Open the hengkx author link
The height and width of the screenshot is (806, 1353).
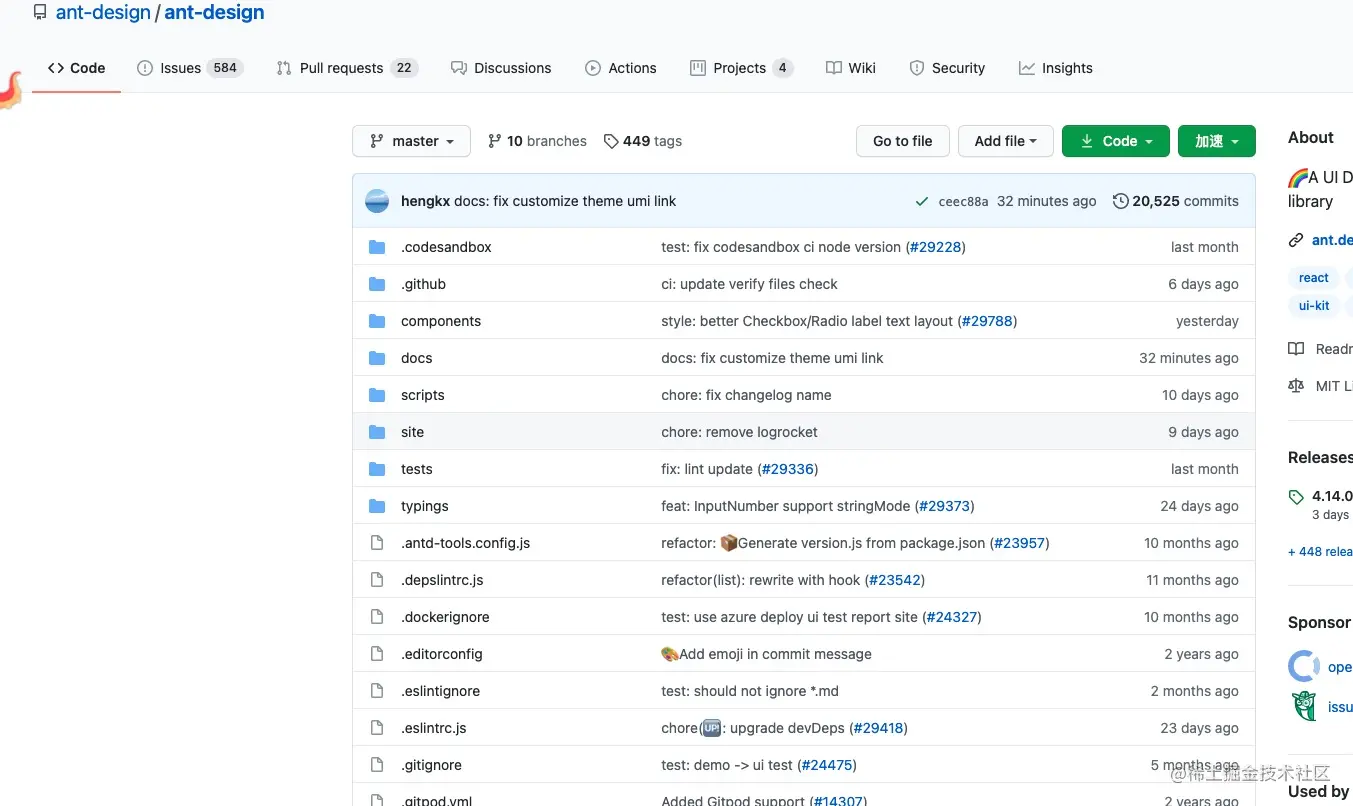click(425, 201)
